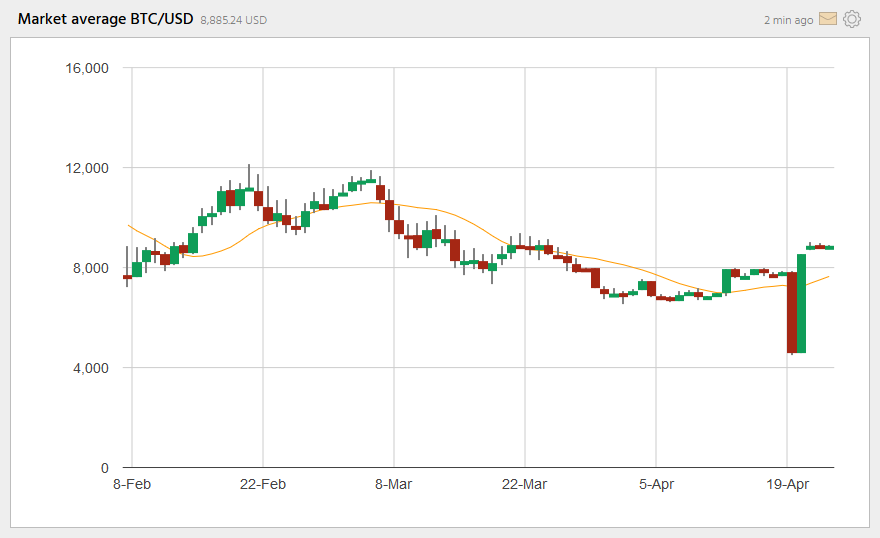Click the 8,885.24 USD price label
This screenshot has height=538, width=880.
point(234,20)
